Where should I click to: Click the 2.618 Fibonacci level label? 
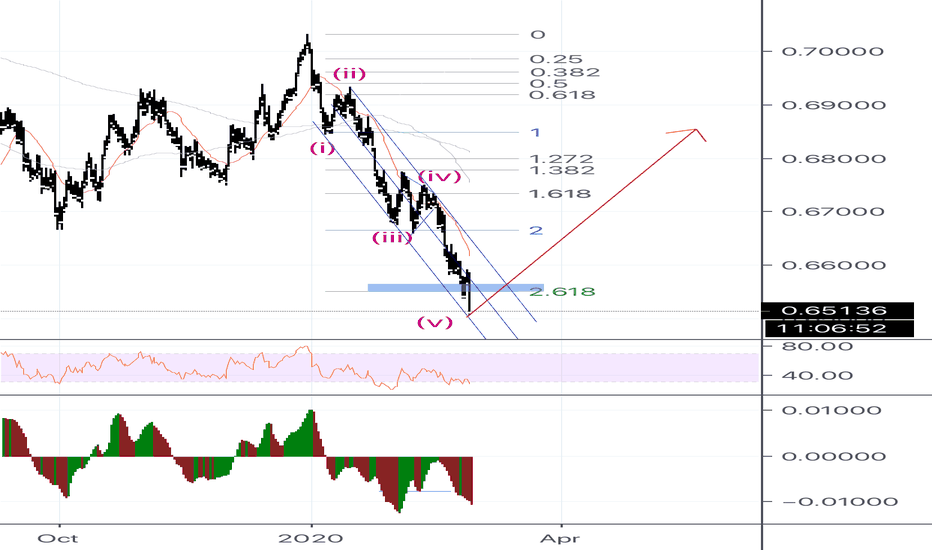[x=562, y=291]
